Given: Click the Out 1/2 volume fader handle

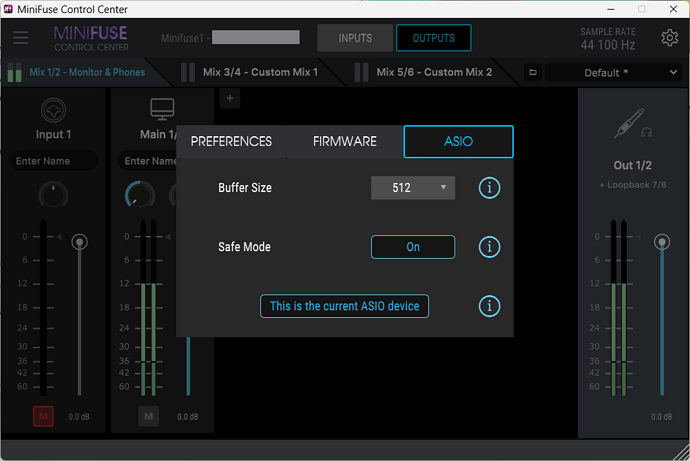Looking at the screenshot, I should point(660,242).
